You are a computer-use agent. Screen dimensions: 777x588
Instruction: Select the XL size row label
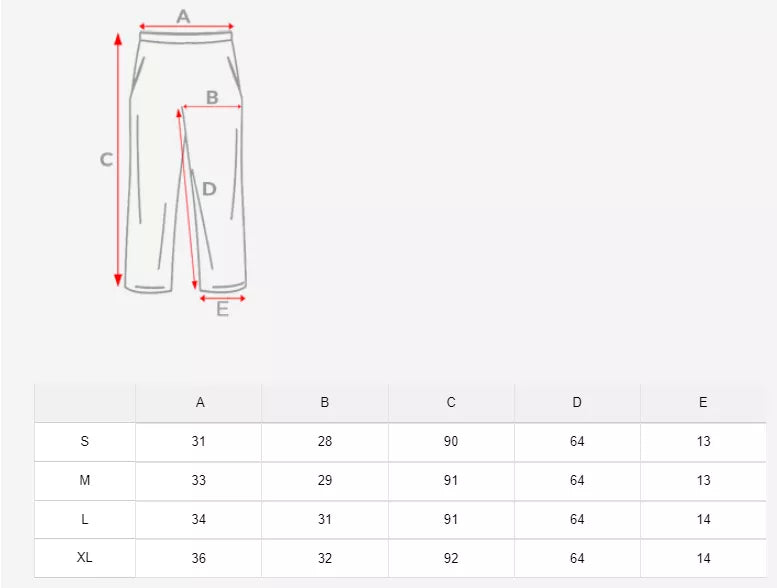tap(85, 558)
